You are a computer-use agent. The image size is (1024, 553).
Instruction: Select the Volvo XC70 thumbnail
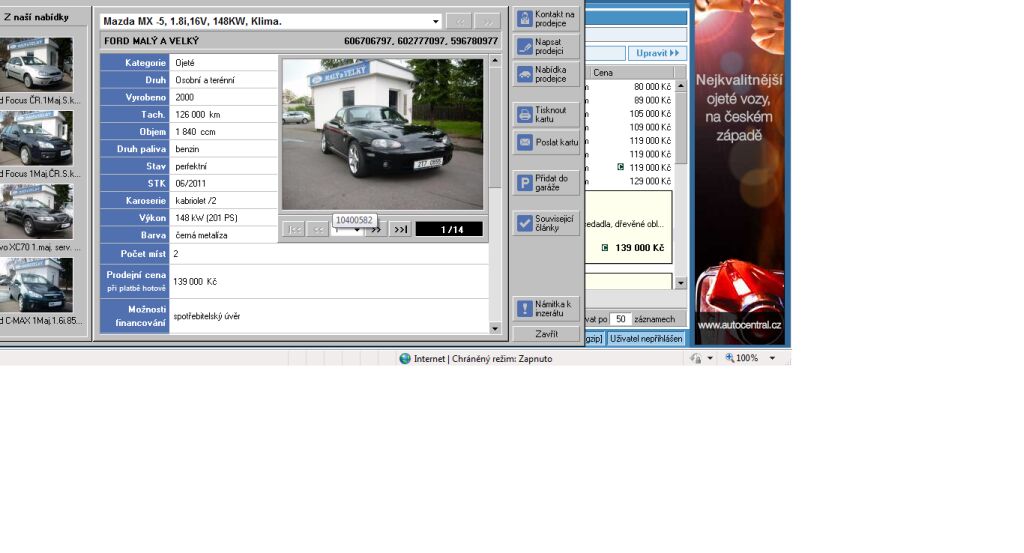pyautogui.click(x=36, y=212)
